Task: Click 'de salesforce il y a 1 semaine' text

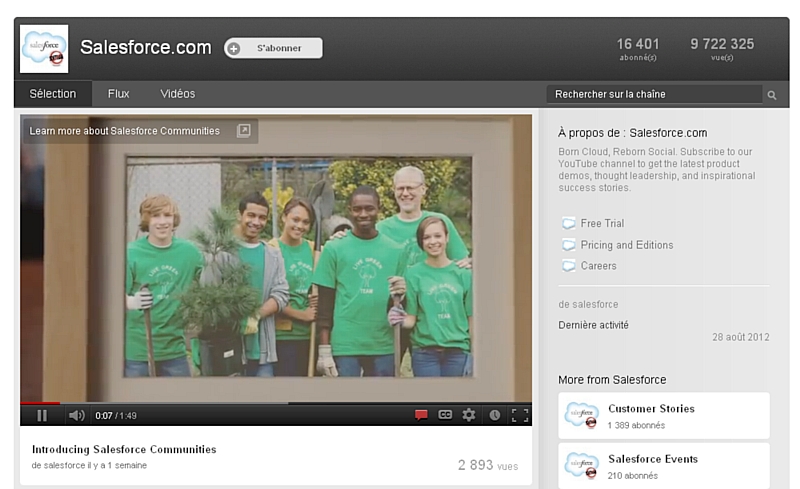Action: pos(89,465)
